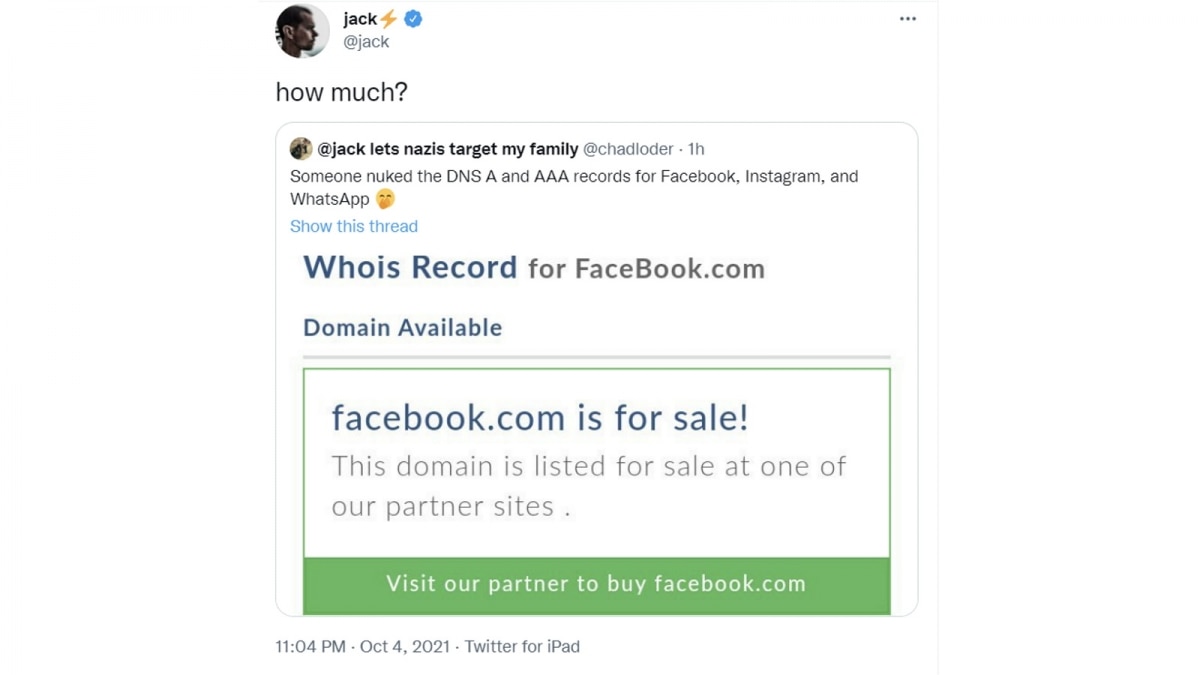Click the 11:04 PM Oct 4, 2021 timestamp

pos(363,646)
